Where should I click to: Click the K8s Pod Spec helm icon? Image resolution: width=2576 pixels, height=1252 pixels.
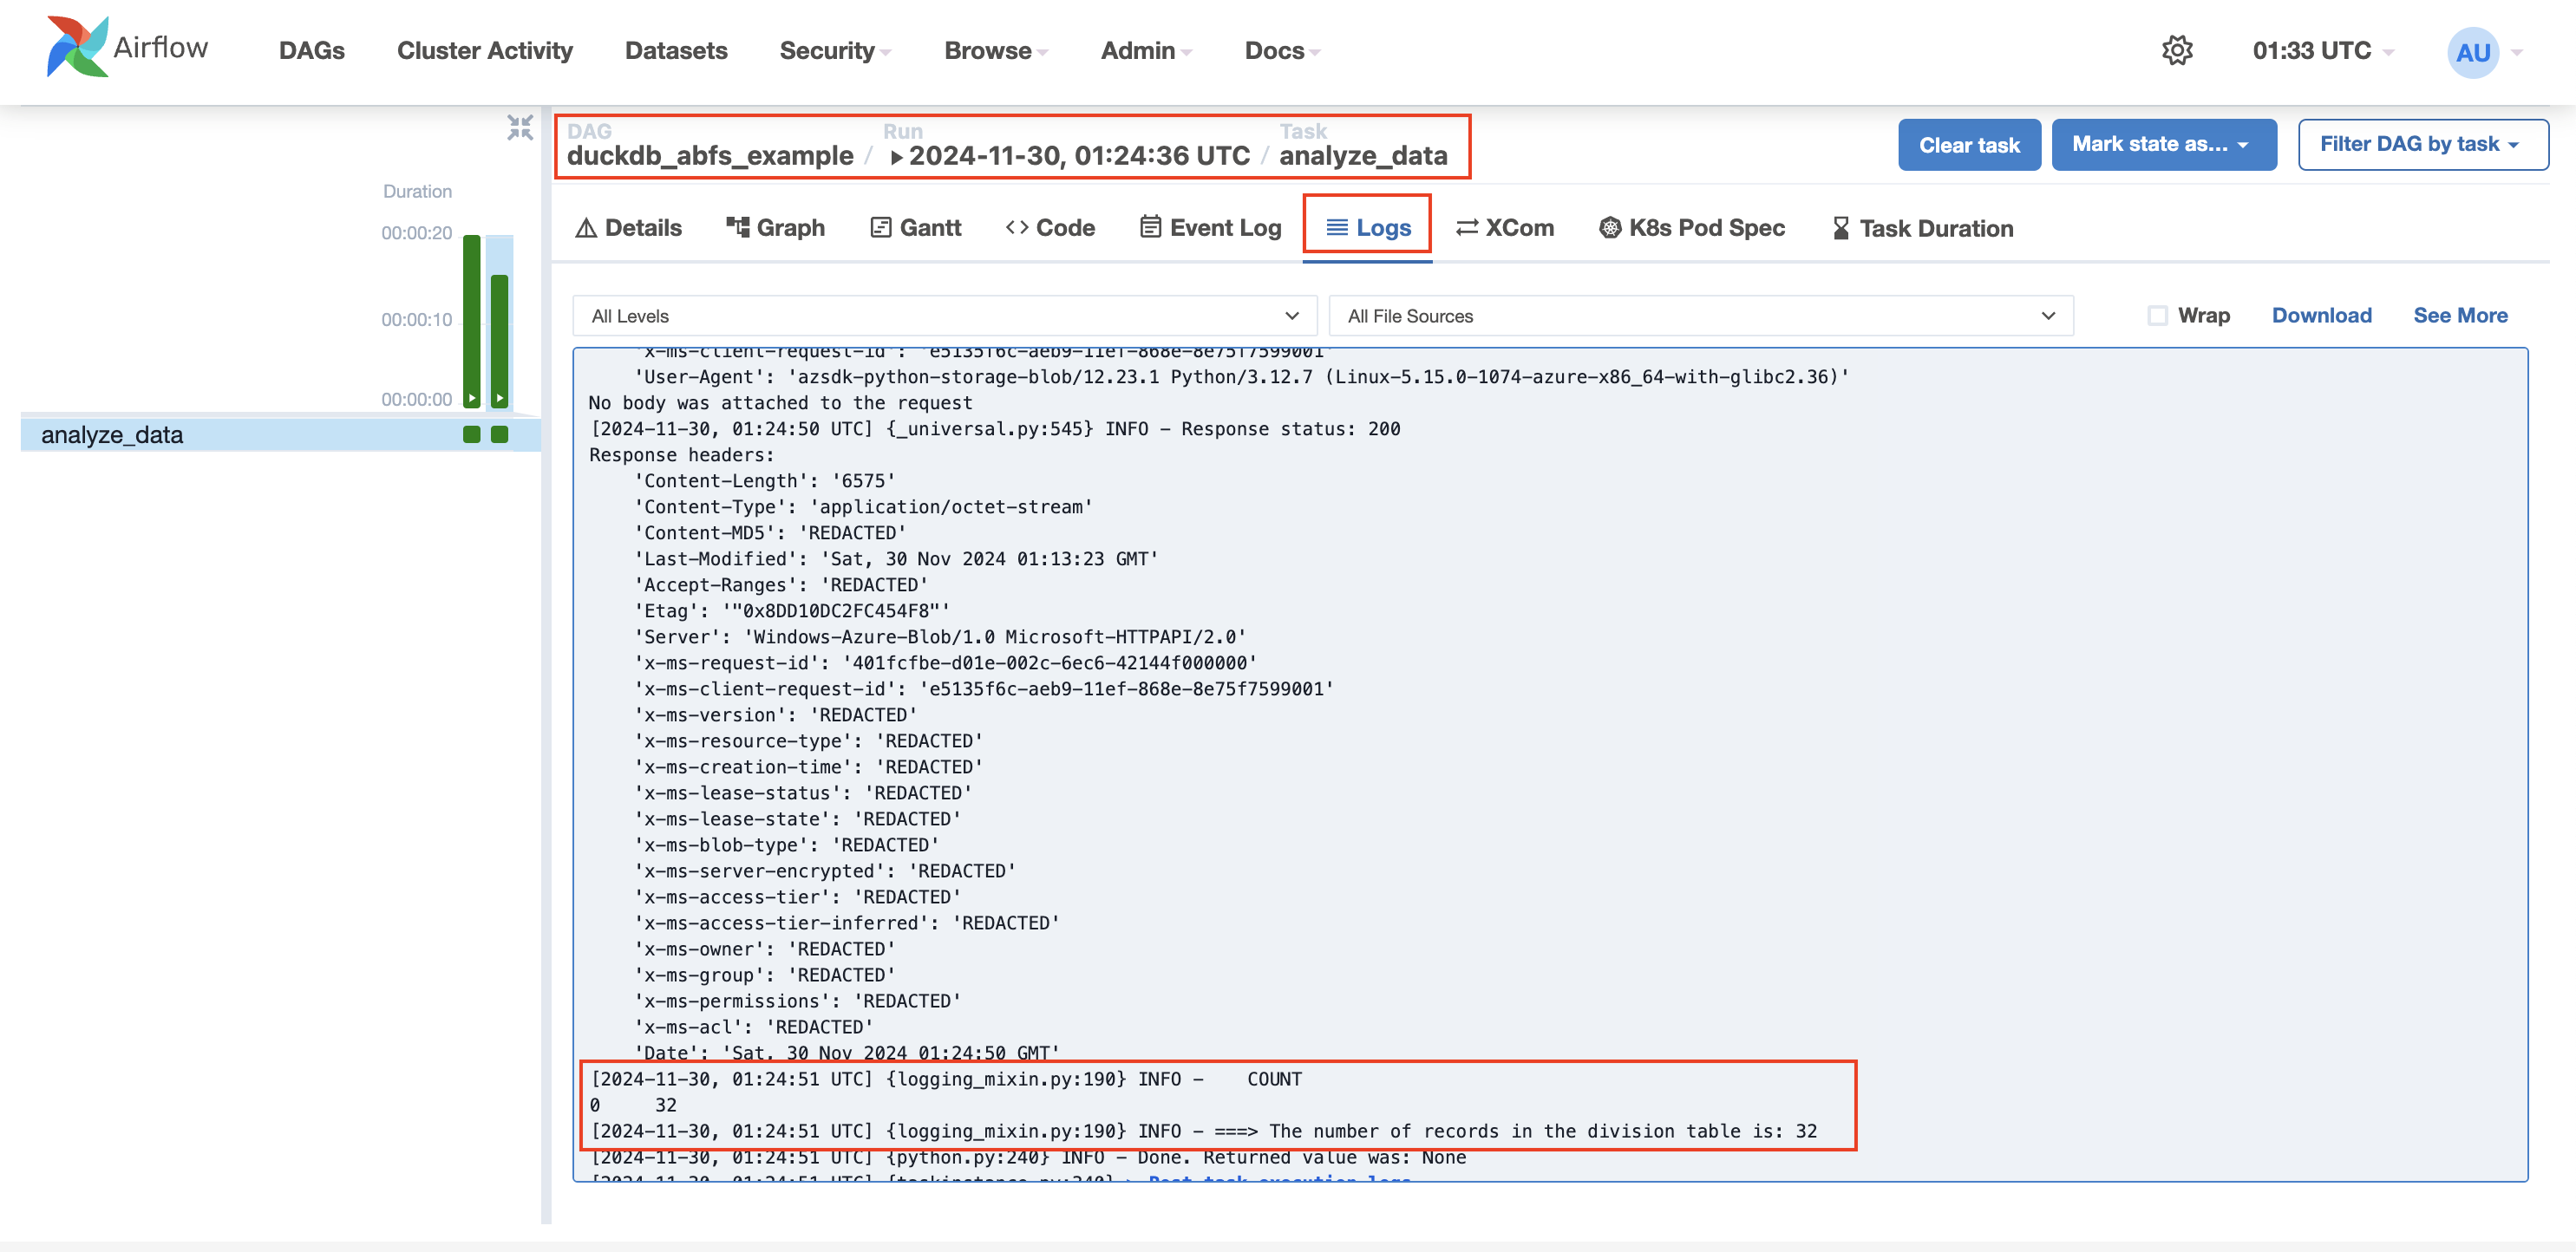tap(1610, 228)
